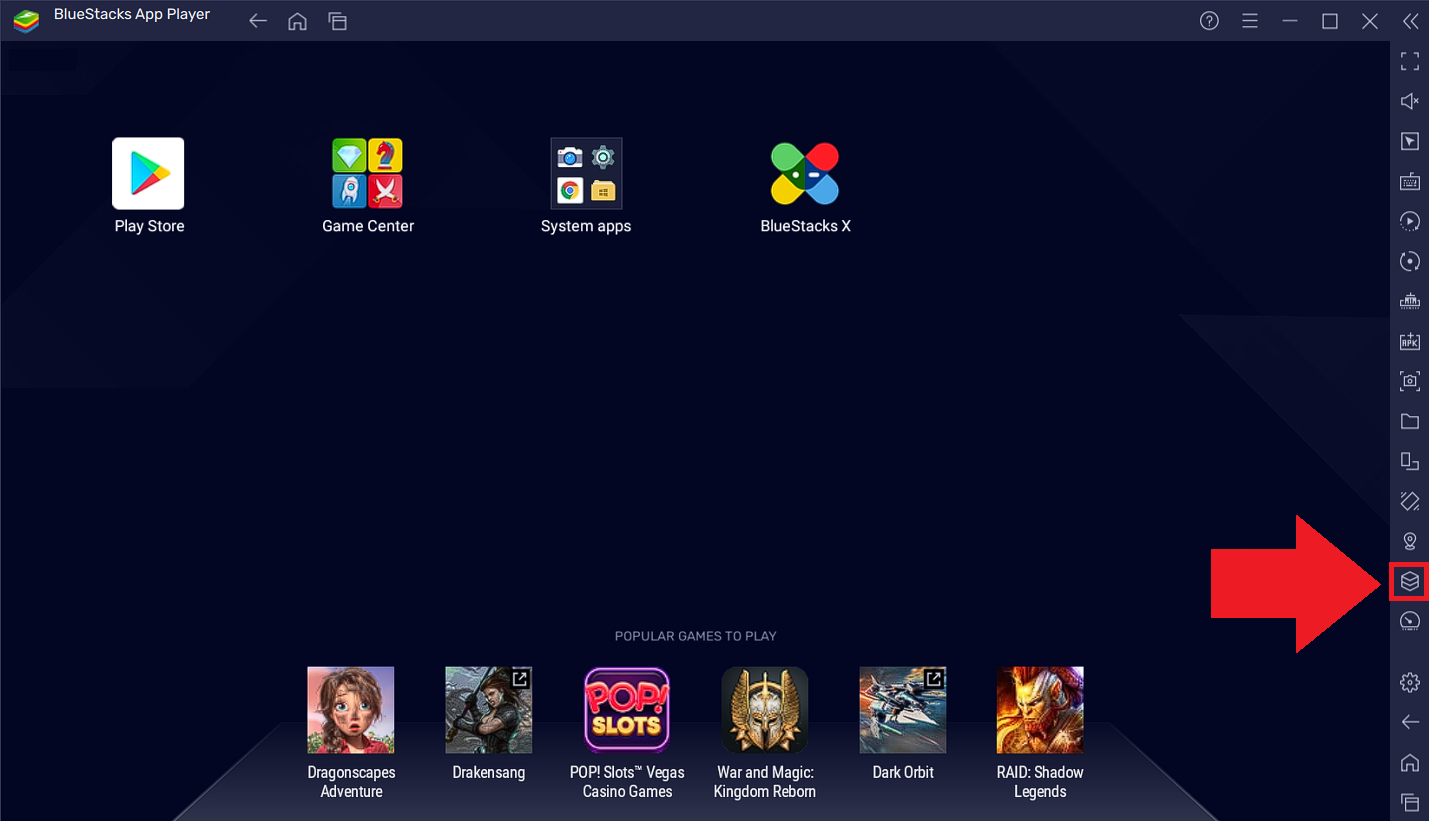Screen dimensions: 1429x821
Task: Open RAID: Shadow Legends game
Action: click(1040, 710)
